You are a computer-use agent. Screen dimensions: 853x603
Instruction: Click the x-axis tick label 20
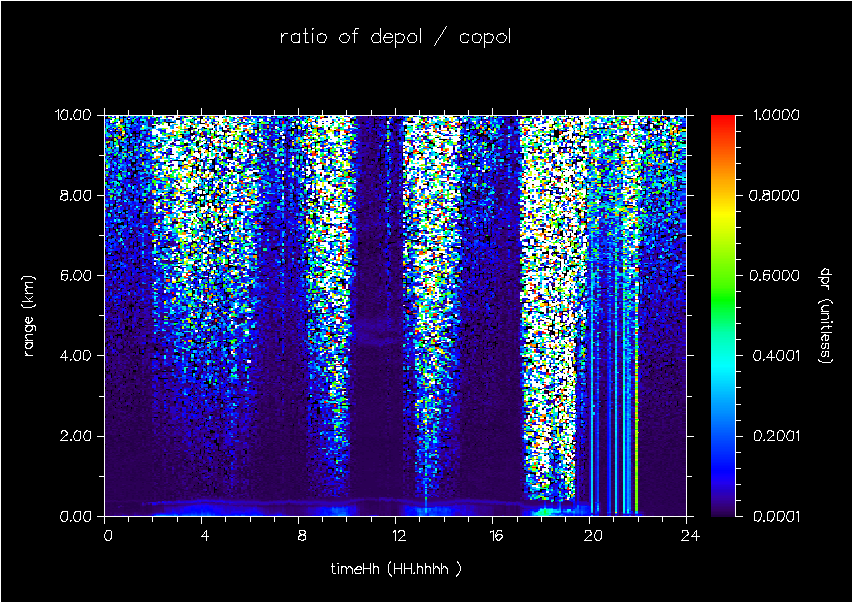[593, 536]
